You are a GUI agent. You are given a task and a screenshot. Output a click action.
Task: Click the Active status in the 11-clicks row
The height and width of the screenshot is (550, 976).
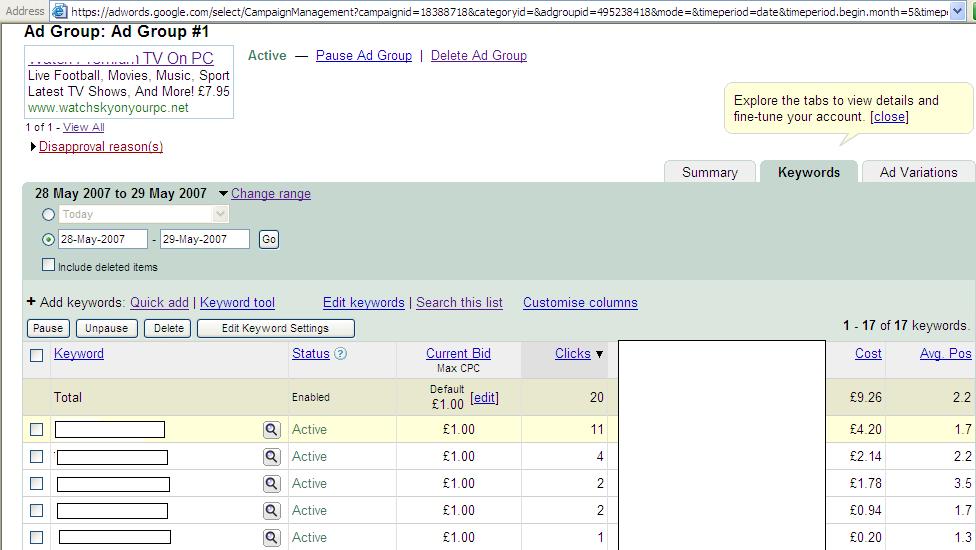pyautogui.click(x=309, y=429)
